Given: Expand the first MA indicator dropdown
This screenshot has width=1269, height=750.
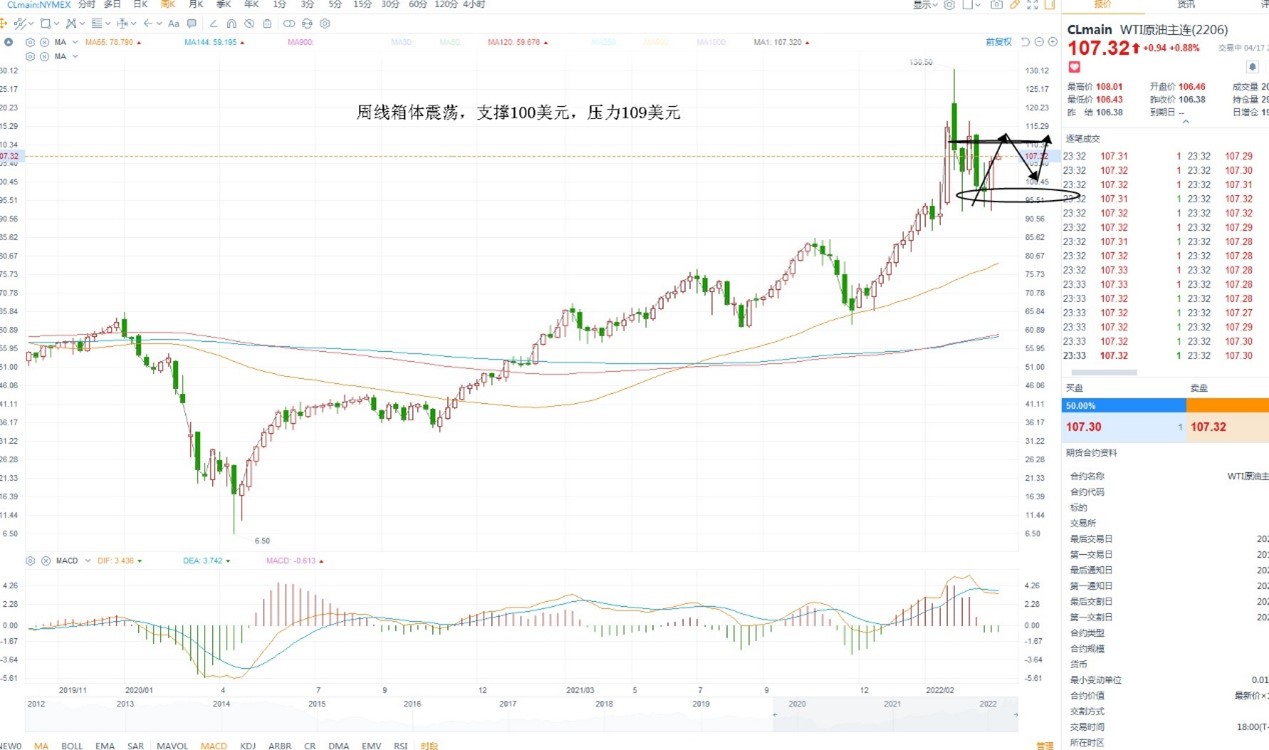Looking at the screenshot, I should point(75,42).
